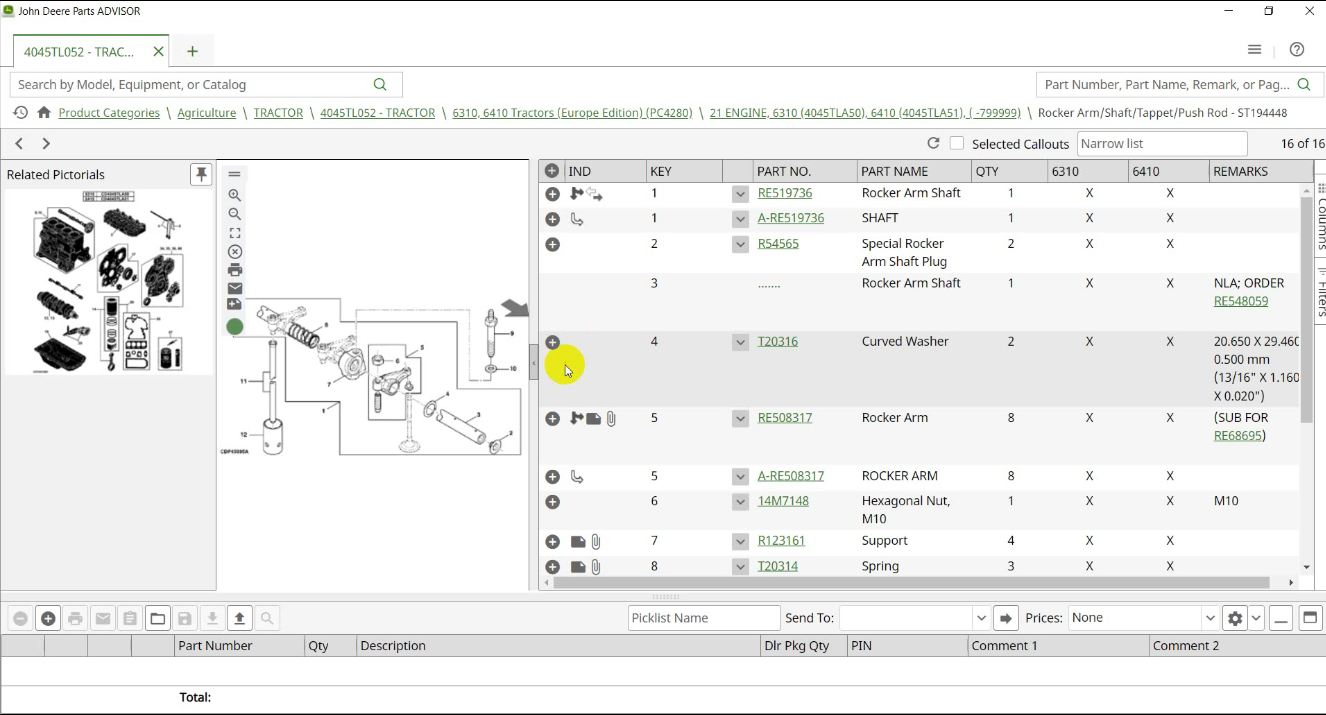Image resolution: width=1326 pixels, height=715 pixels.
Task: Add R54565 Special Rocker Arm Shaft Plug to the picklist
Action: tap(552, 244)
